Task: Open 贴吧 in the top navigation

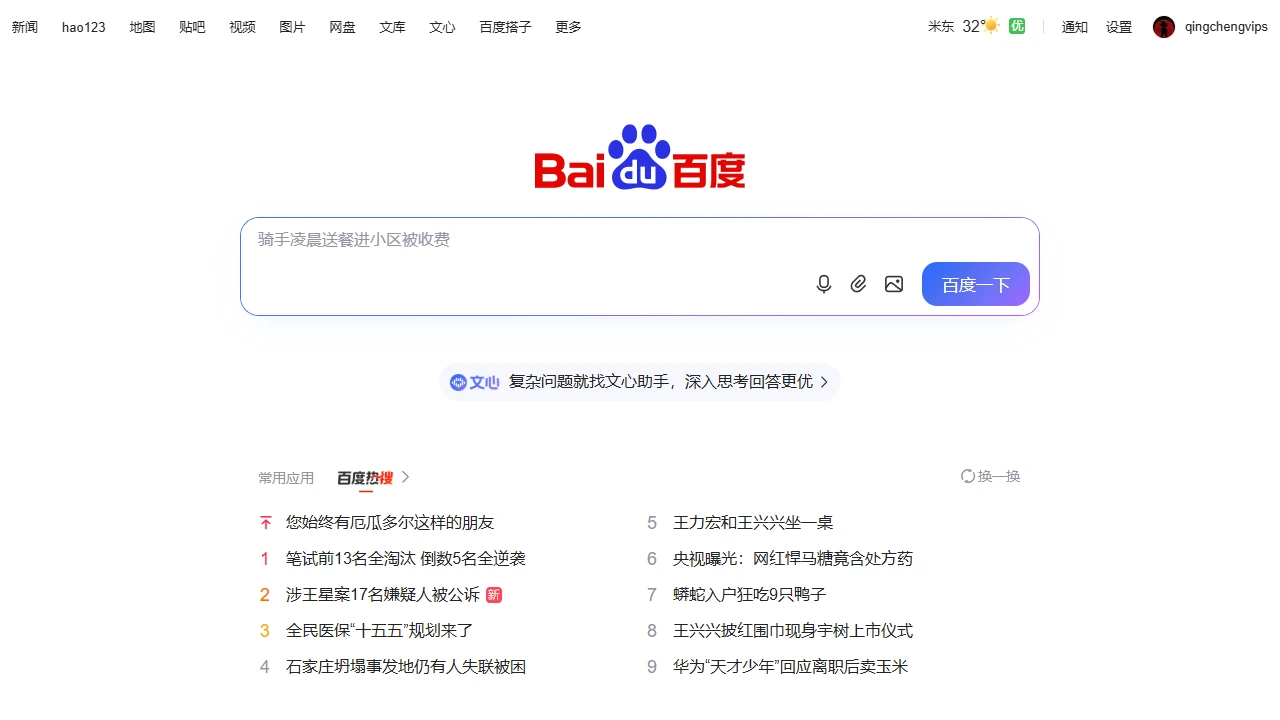Action: (x=192, y=27)
